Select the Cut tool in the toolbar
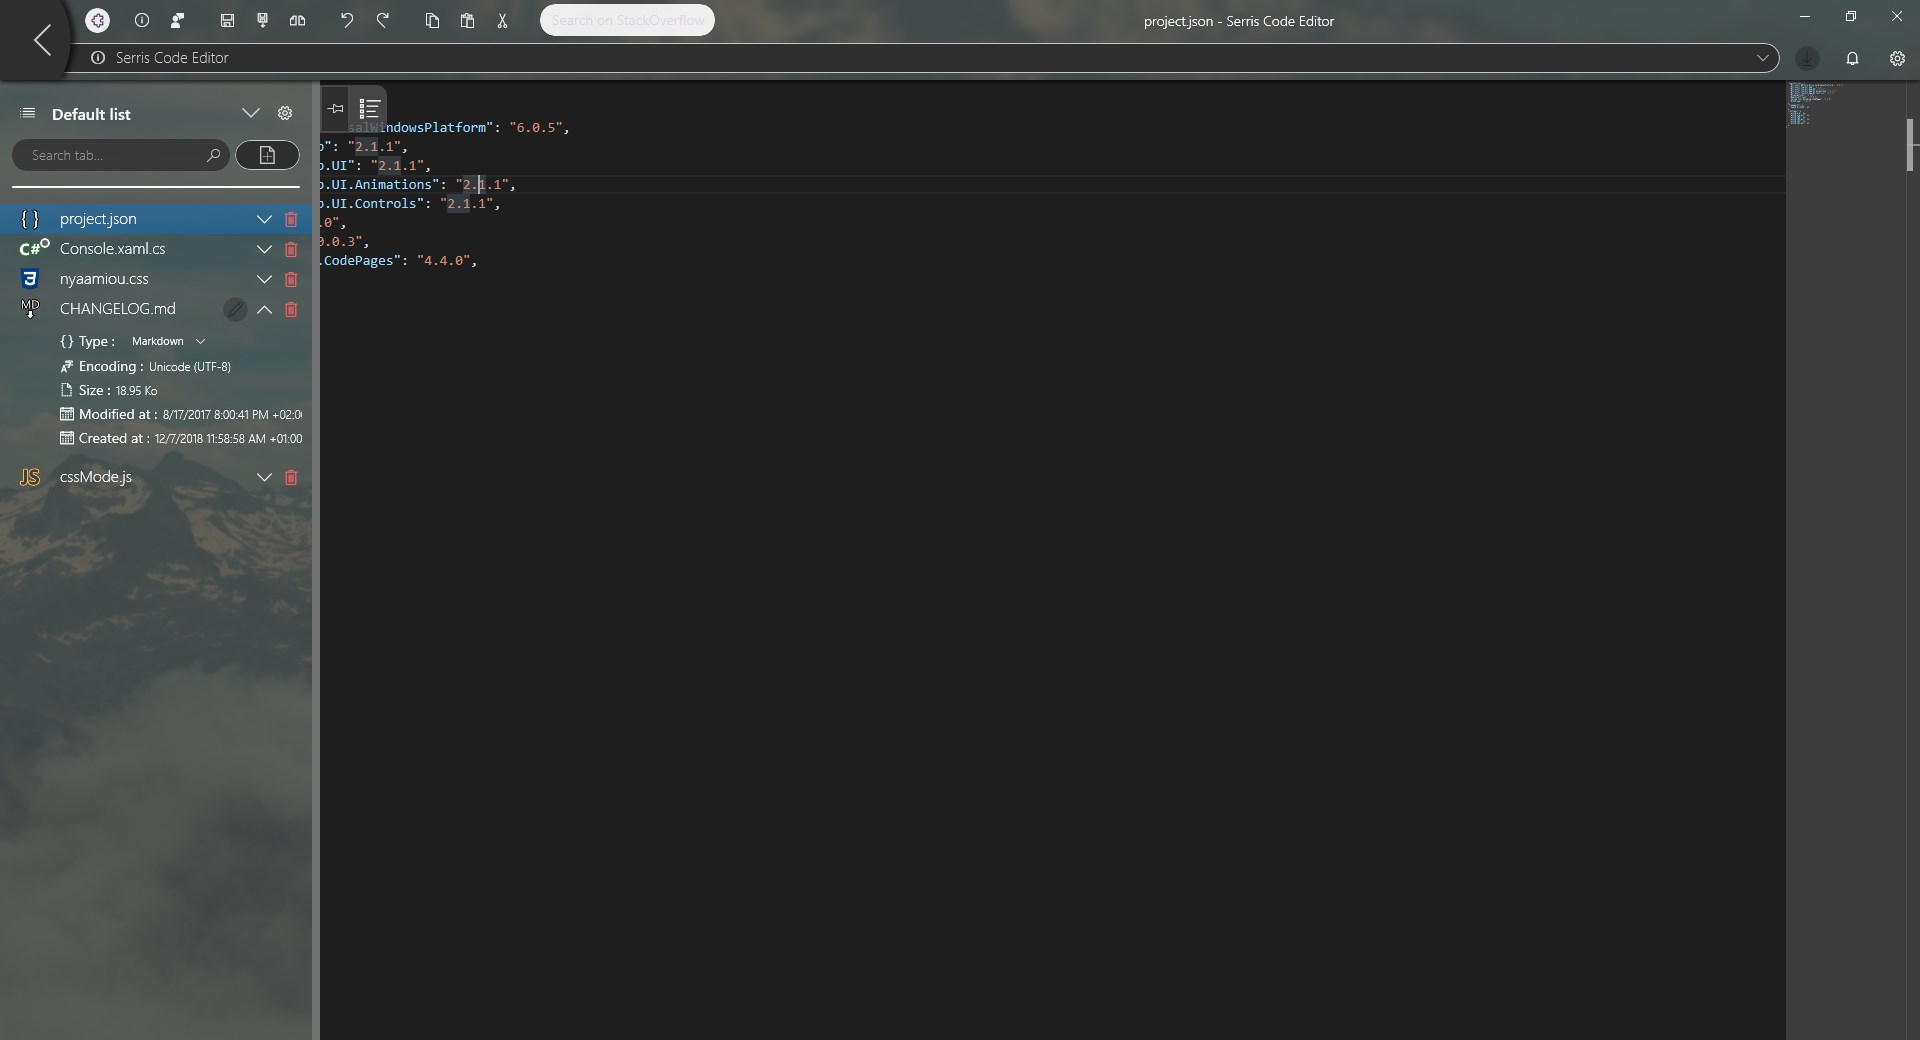The width and height of the screenshot is (1920, 1040). [503, 20]
